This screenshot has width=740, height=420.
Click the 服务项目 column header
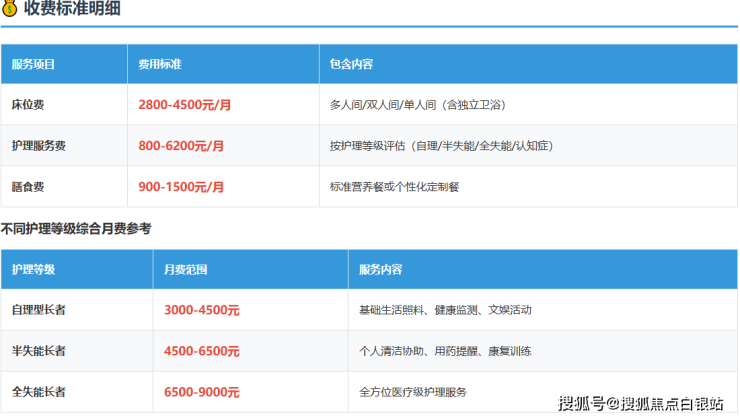(x=33, y=64)
